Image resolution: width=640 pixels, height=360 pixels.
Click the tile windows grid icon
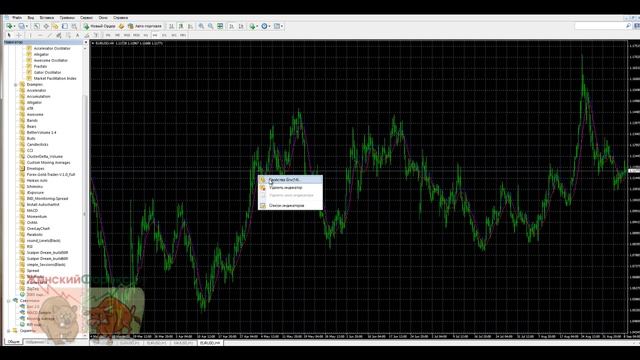coord(220,26)
